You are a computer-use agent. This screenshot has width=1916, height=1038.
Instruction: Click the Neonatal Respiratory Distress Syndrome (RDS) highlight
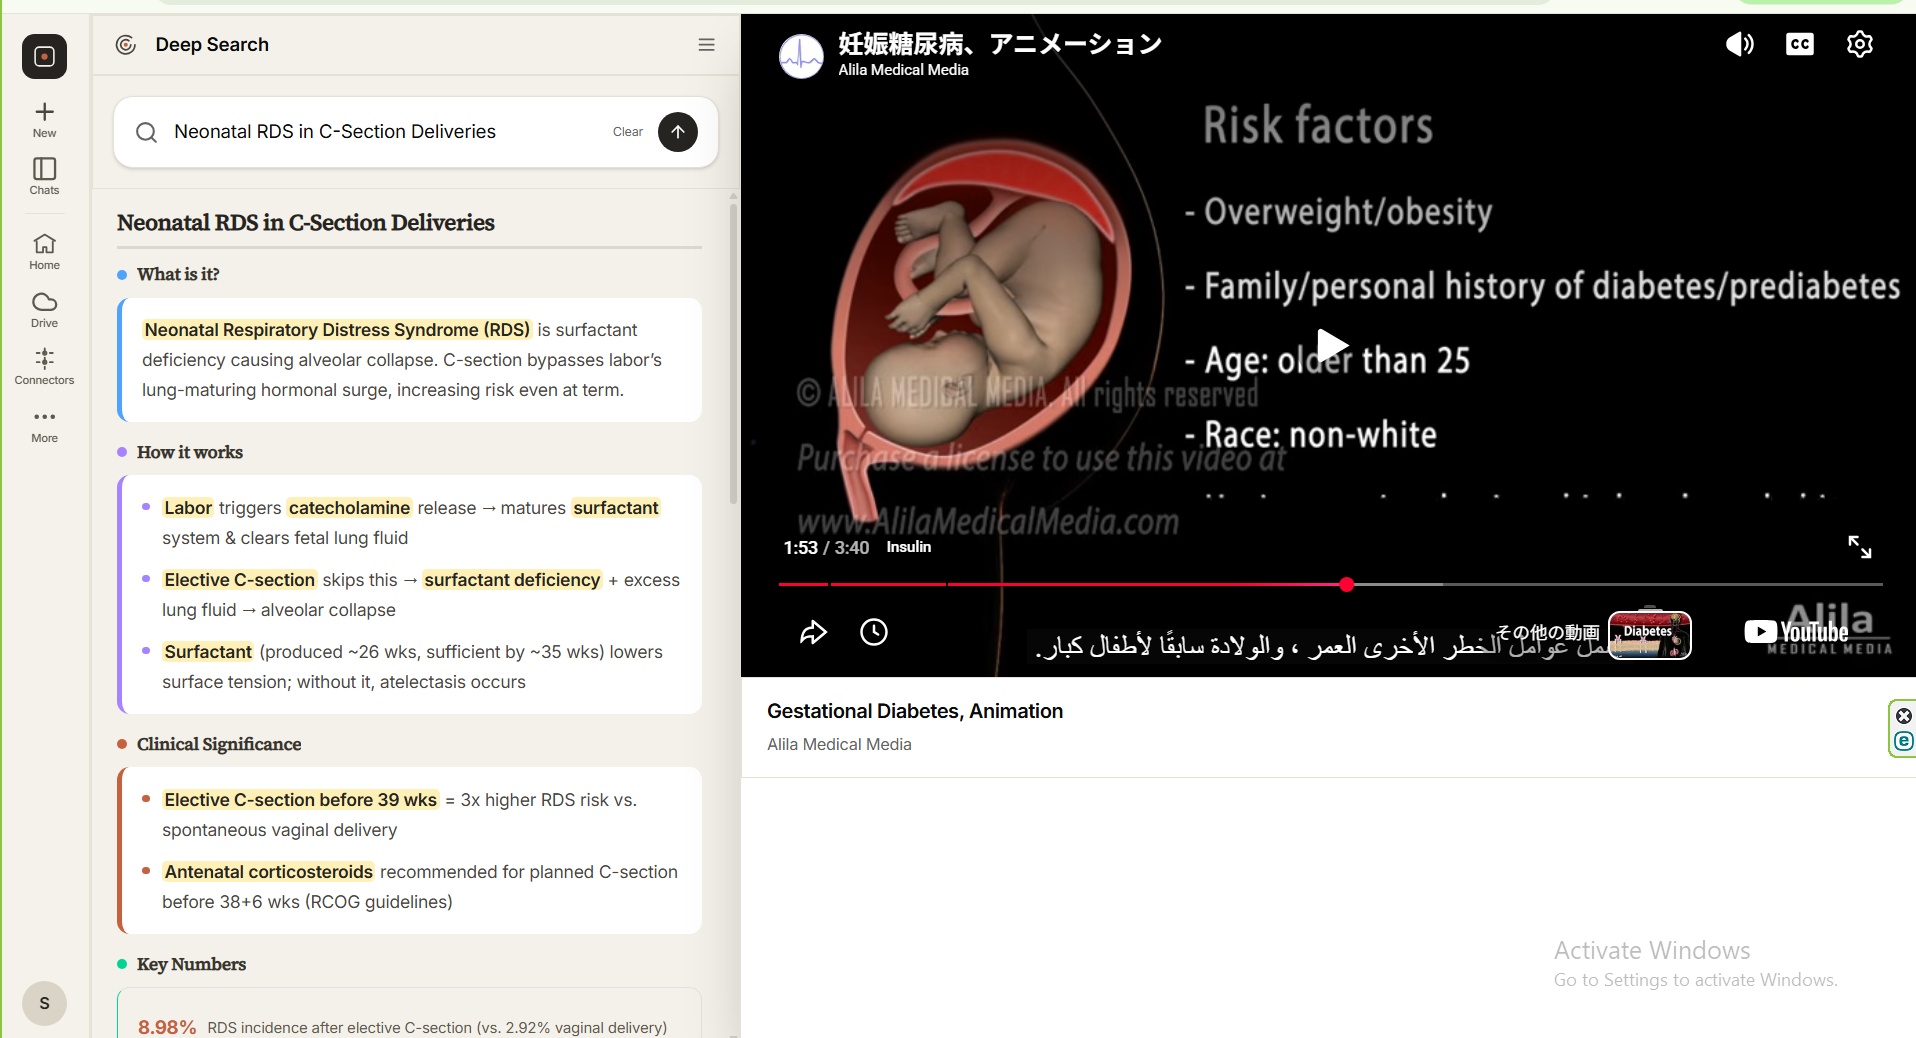[337, 330]
